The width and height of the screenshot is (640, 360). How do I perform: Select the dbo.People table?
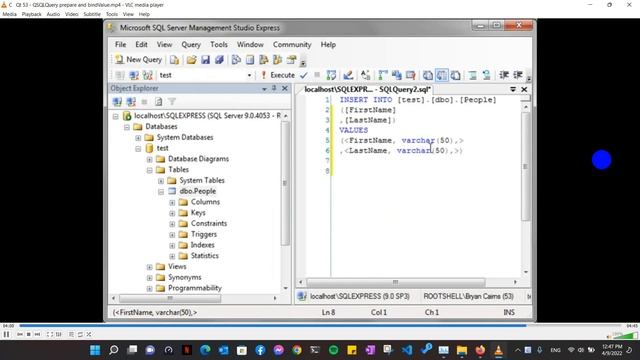198,191
